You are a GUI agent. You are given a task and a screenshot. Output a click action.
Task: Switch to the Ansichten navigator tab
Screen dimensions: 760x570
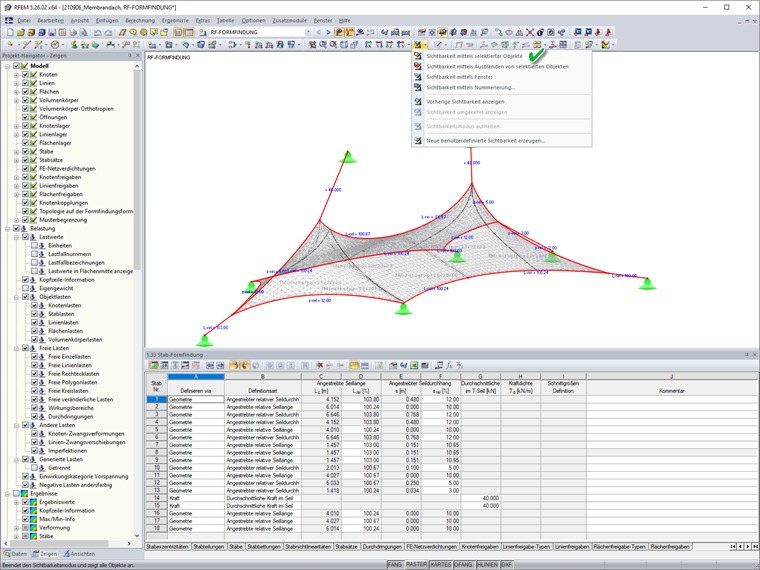[x=79, y=554]
